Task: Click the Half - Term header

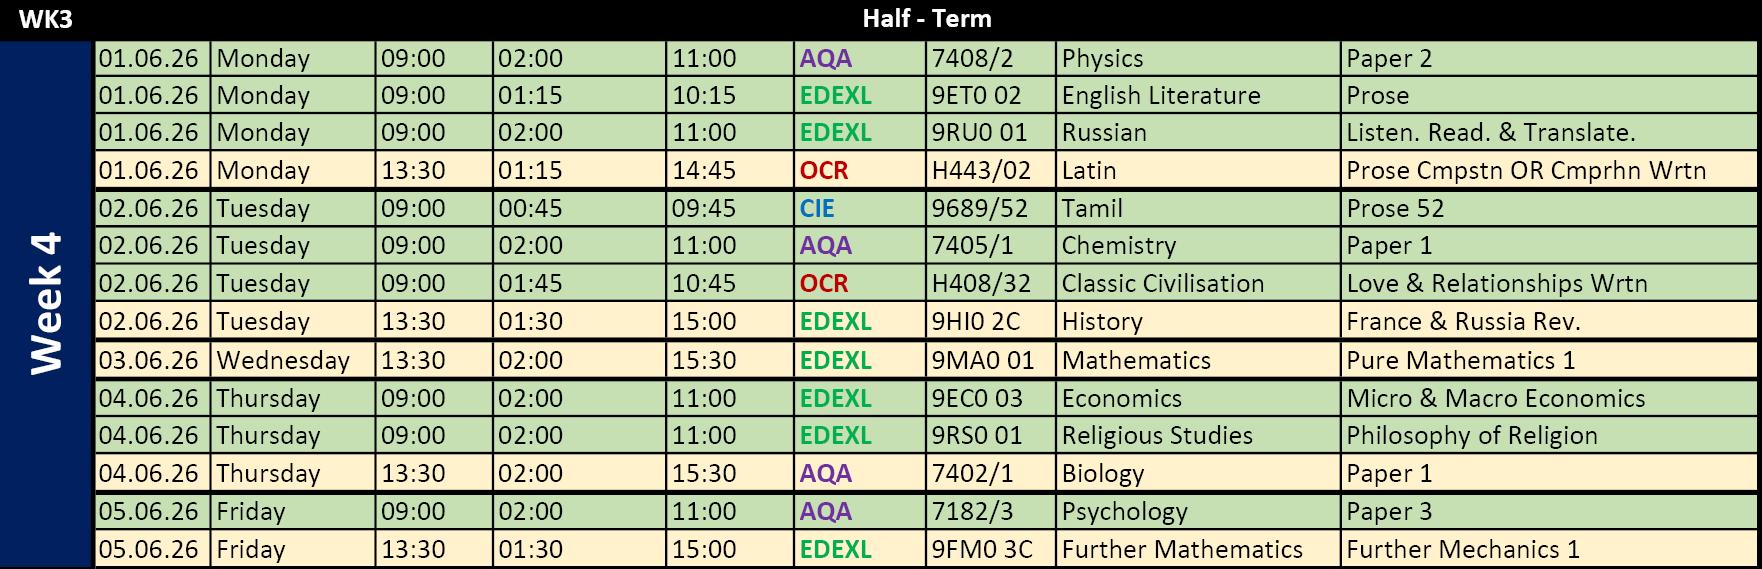Action: (x=926, y=19)
